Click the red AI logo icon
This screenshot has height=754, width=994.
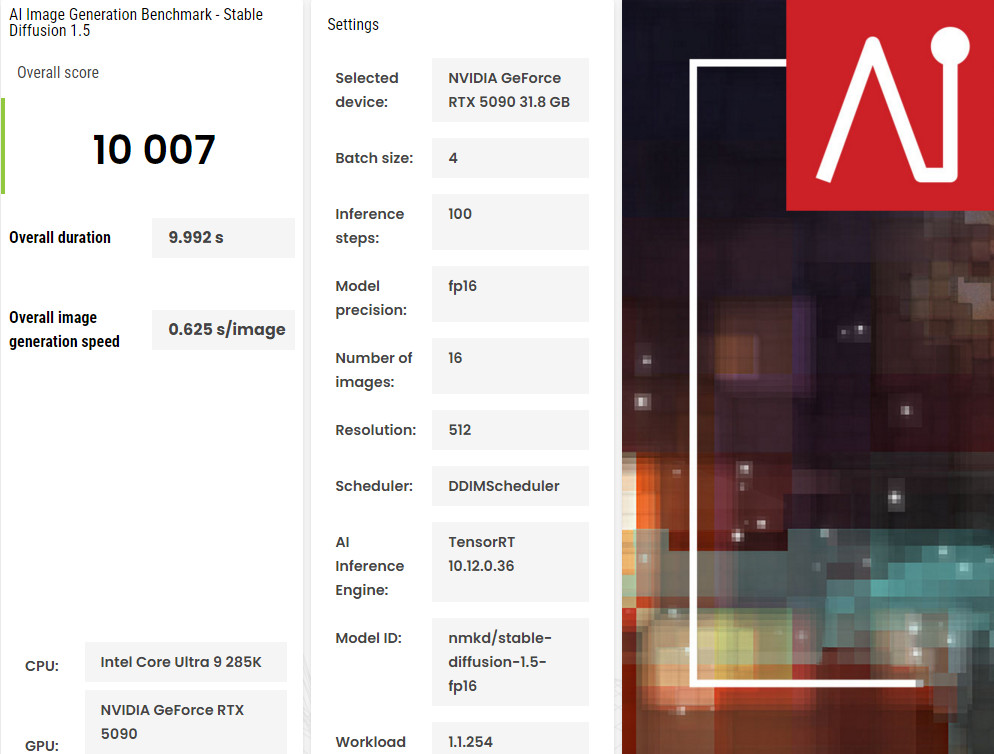(x=889, y=105)
